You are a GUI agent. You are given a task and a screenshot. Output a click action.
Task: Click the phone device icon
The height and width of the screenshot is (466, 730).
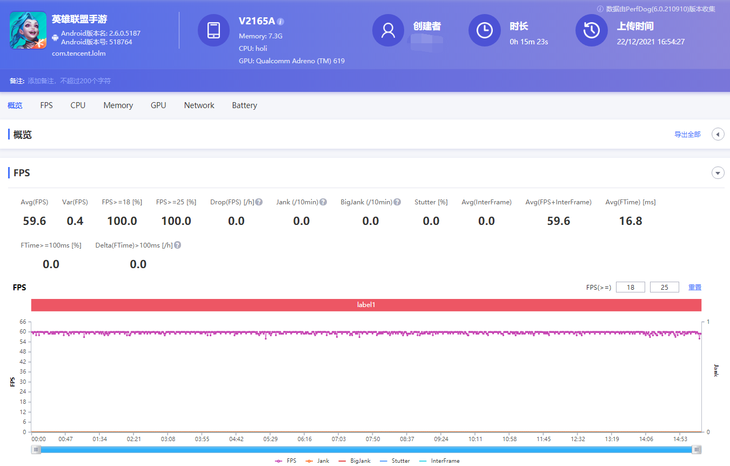[214, 30]
